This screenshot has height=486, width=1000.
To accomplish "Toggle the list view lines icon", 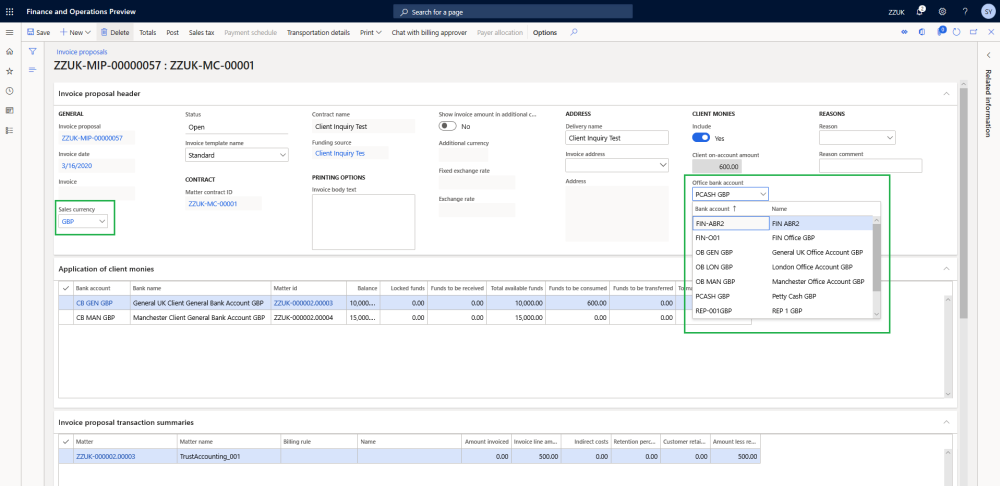I will [33, 70].
